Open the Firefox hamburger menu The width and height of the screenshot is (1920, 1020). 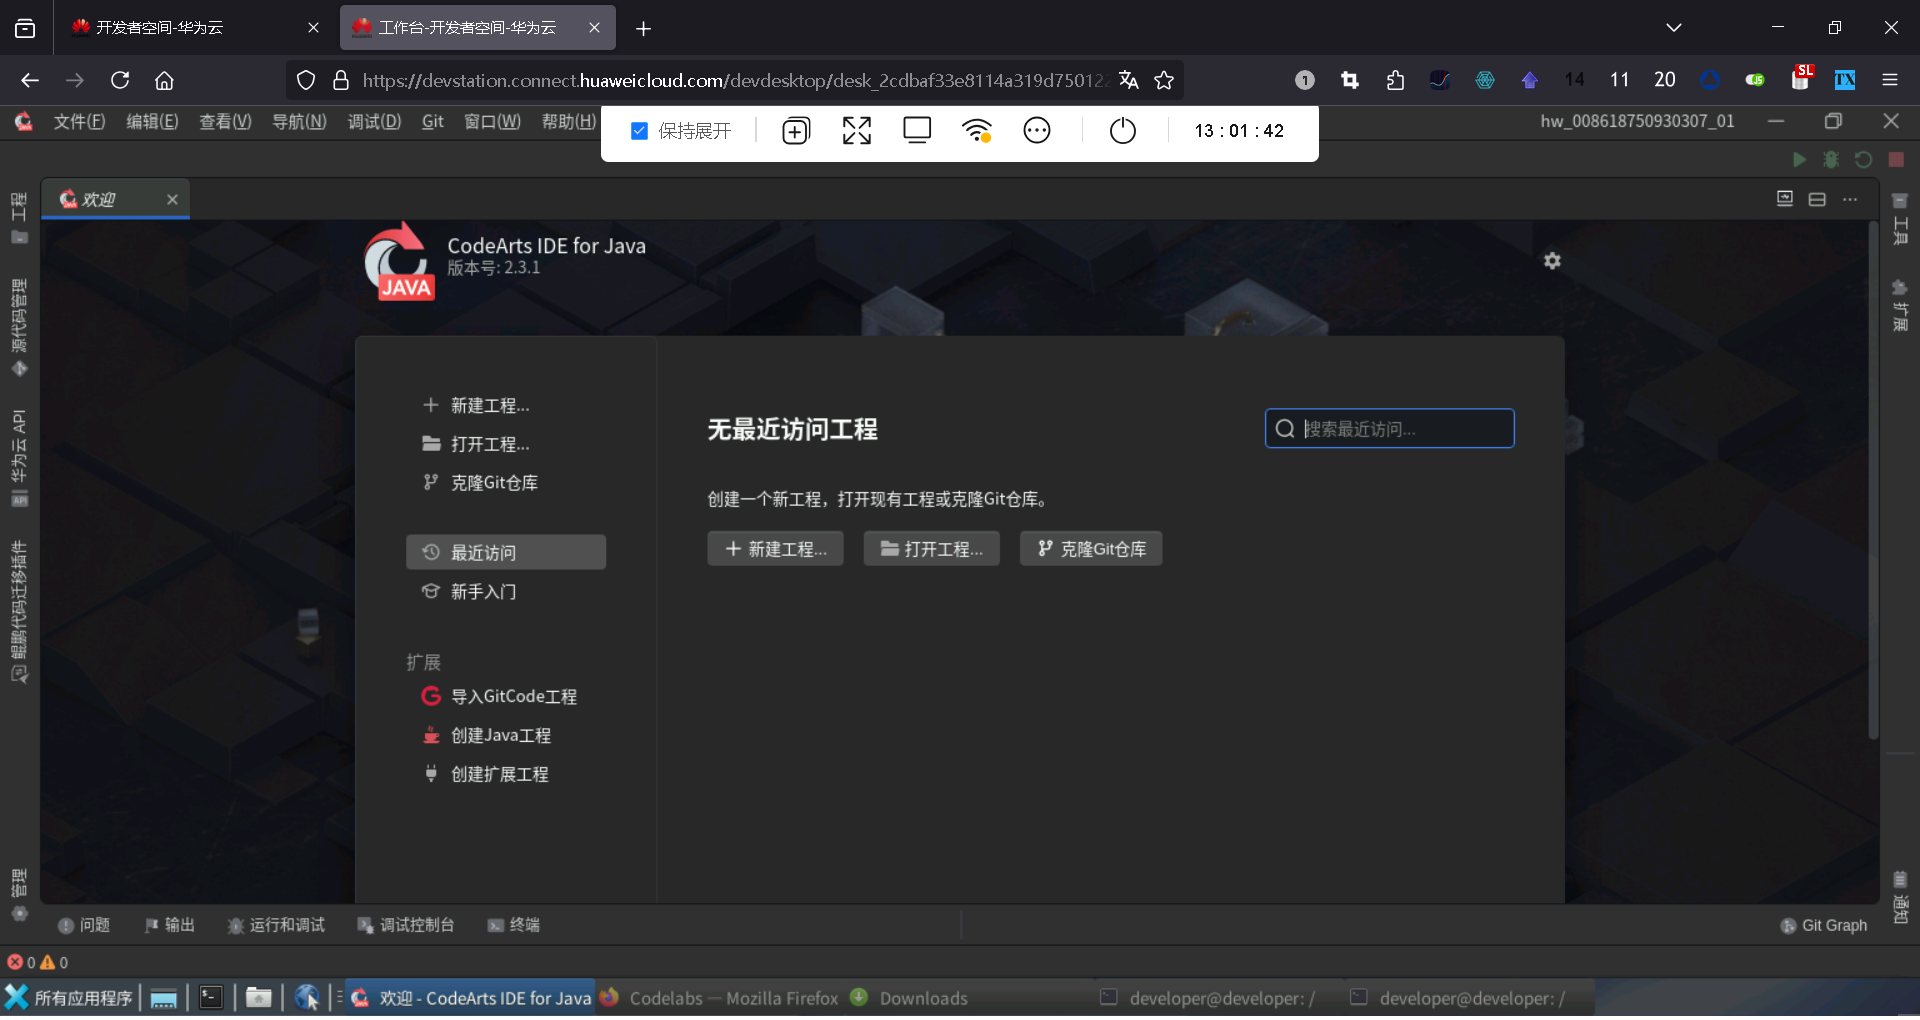point(1890,80)
